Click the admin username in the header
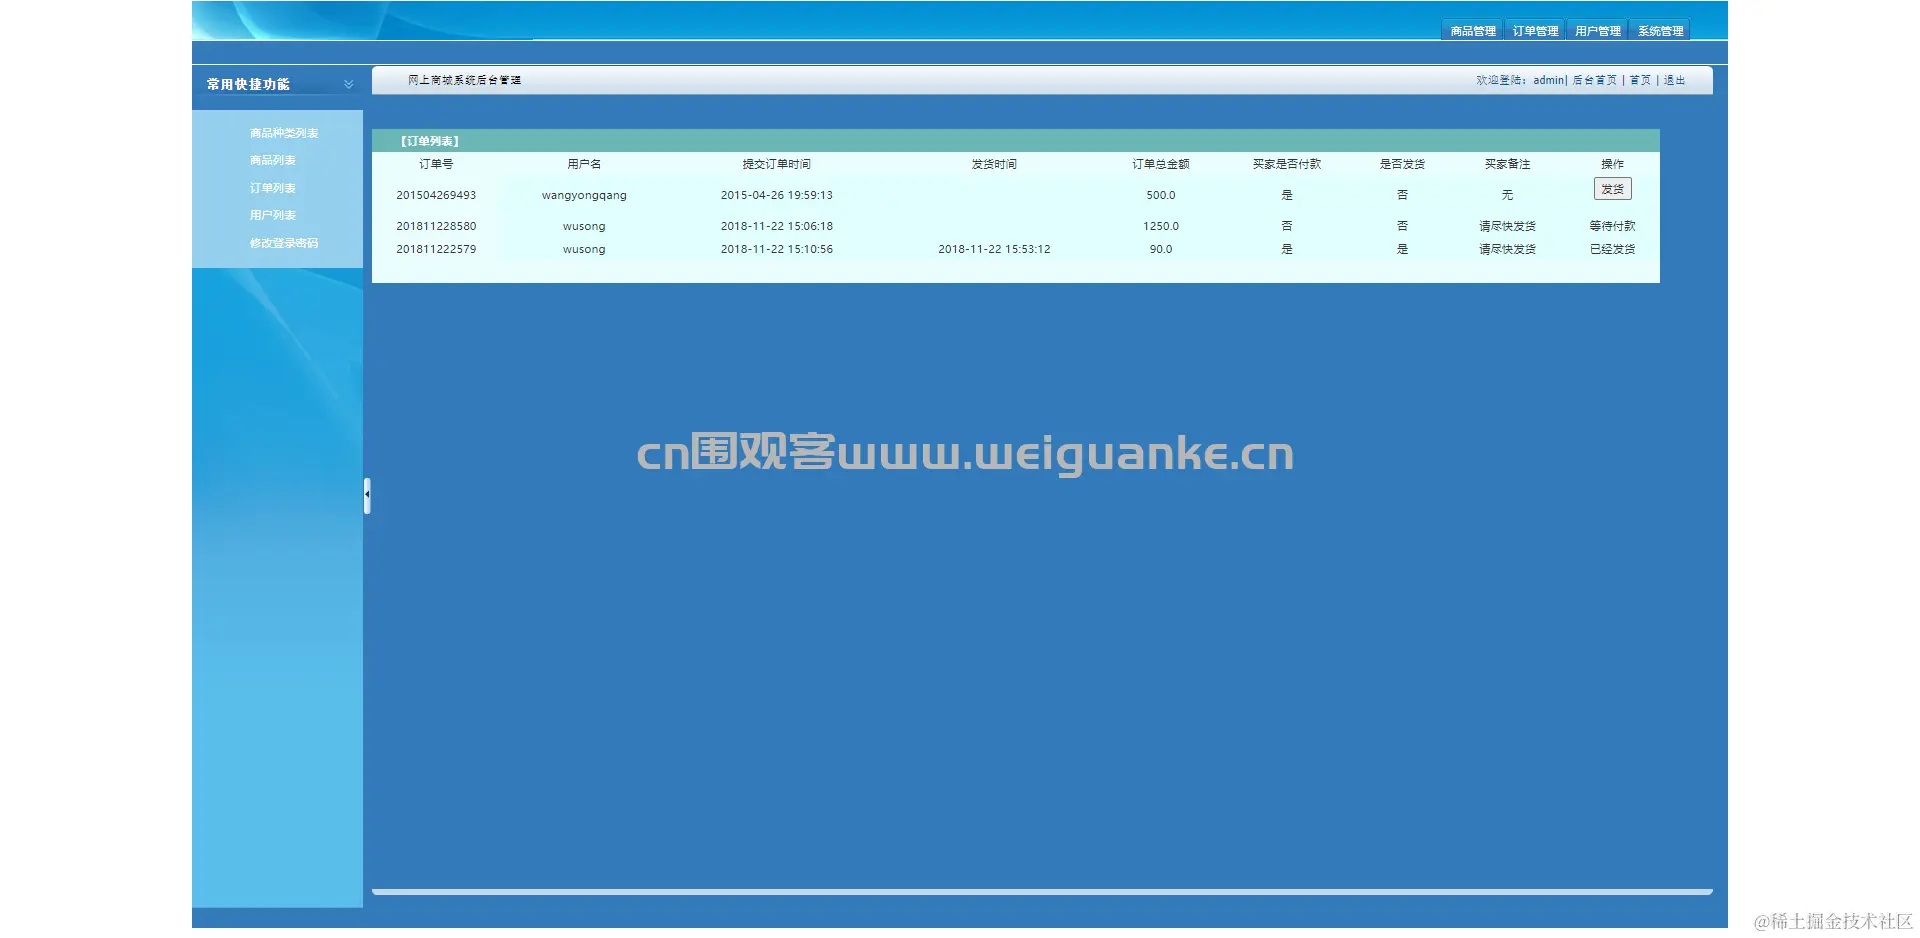Screen dimensions: 1920x938 (x=1549, y=80)
